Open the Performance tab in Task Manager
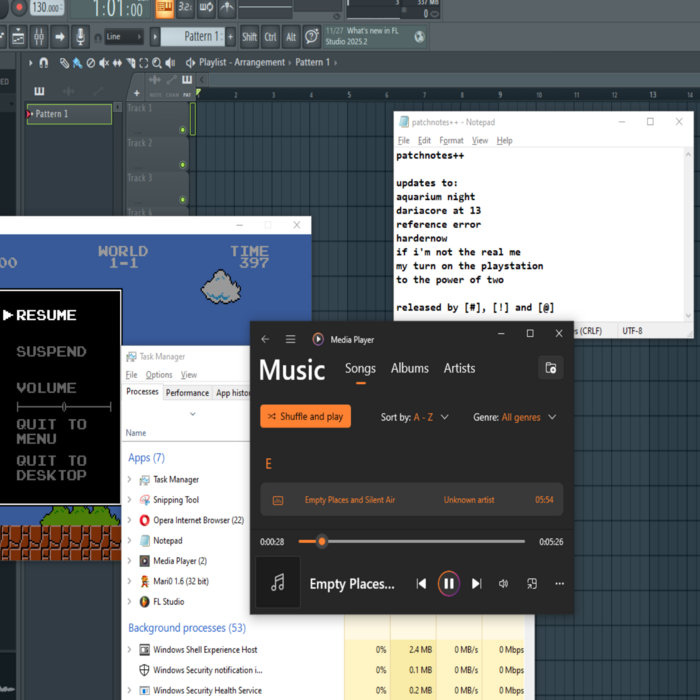 pyautogui.click(x=187, y=393)
